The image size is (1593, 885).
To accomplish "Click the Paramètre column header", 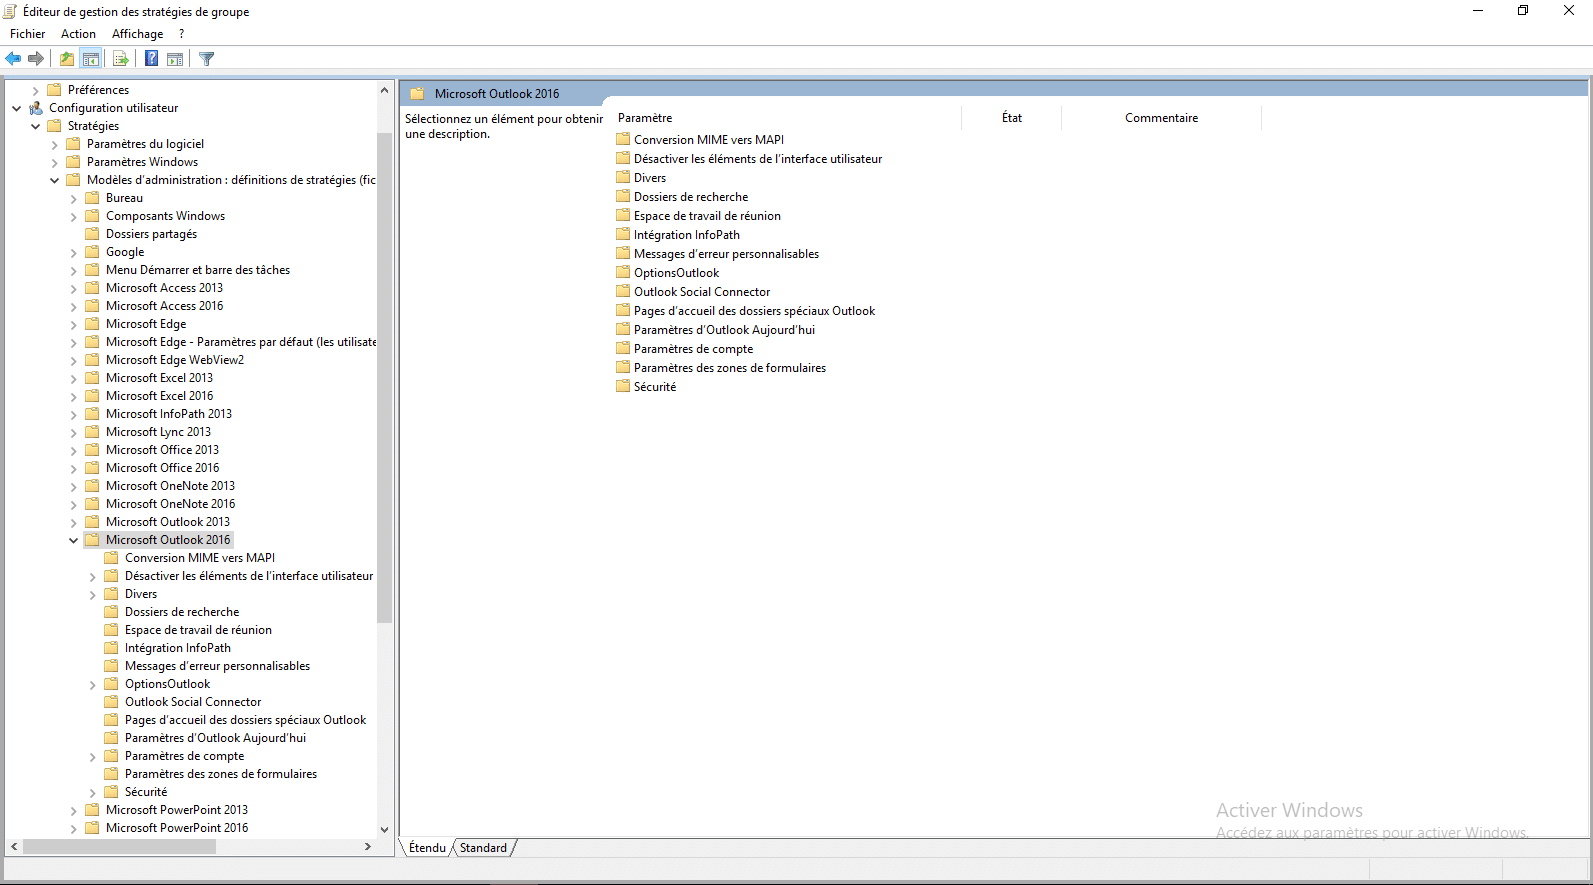I will pyautogui.click(x=645, y=118).
